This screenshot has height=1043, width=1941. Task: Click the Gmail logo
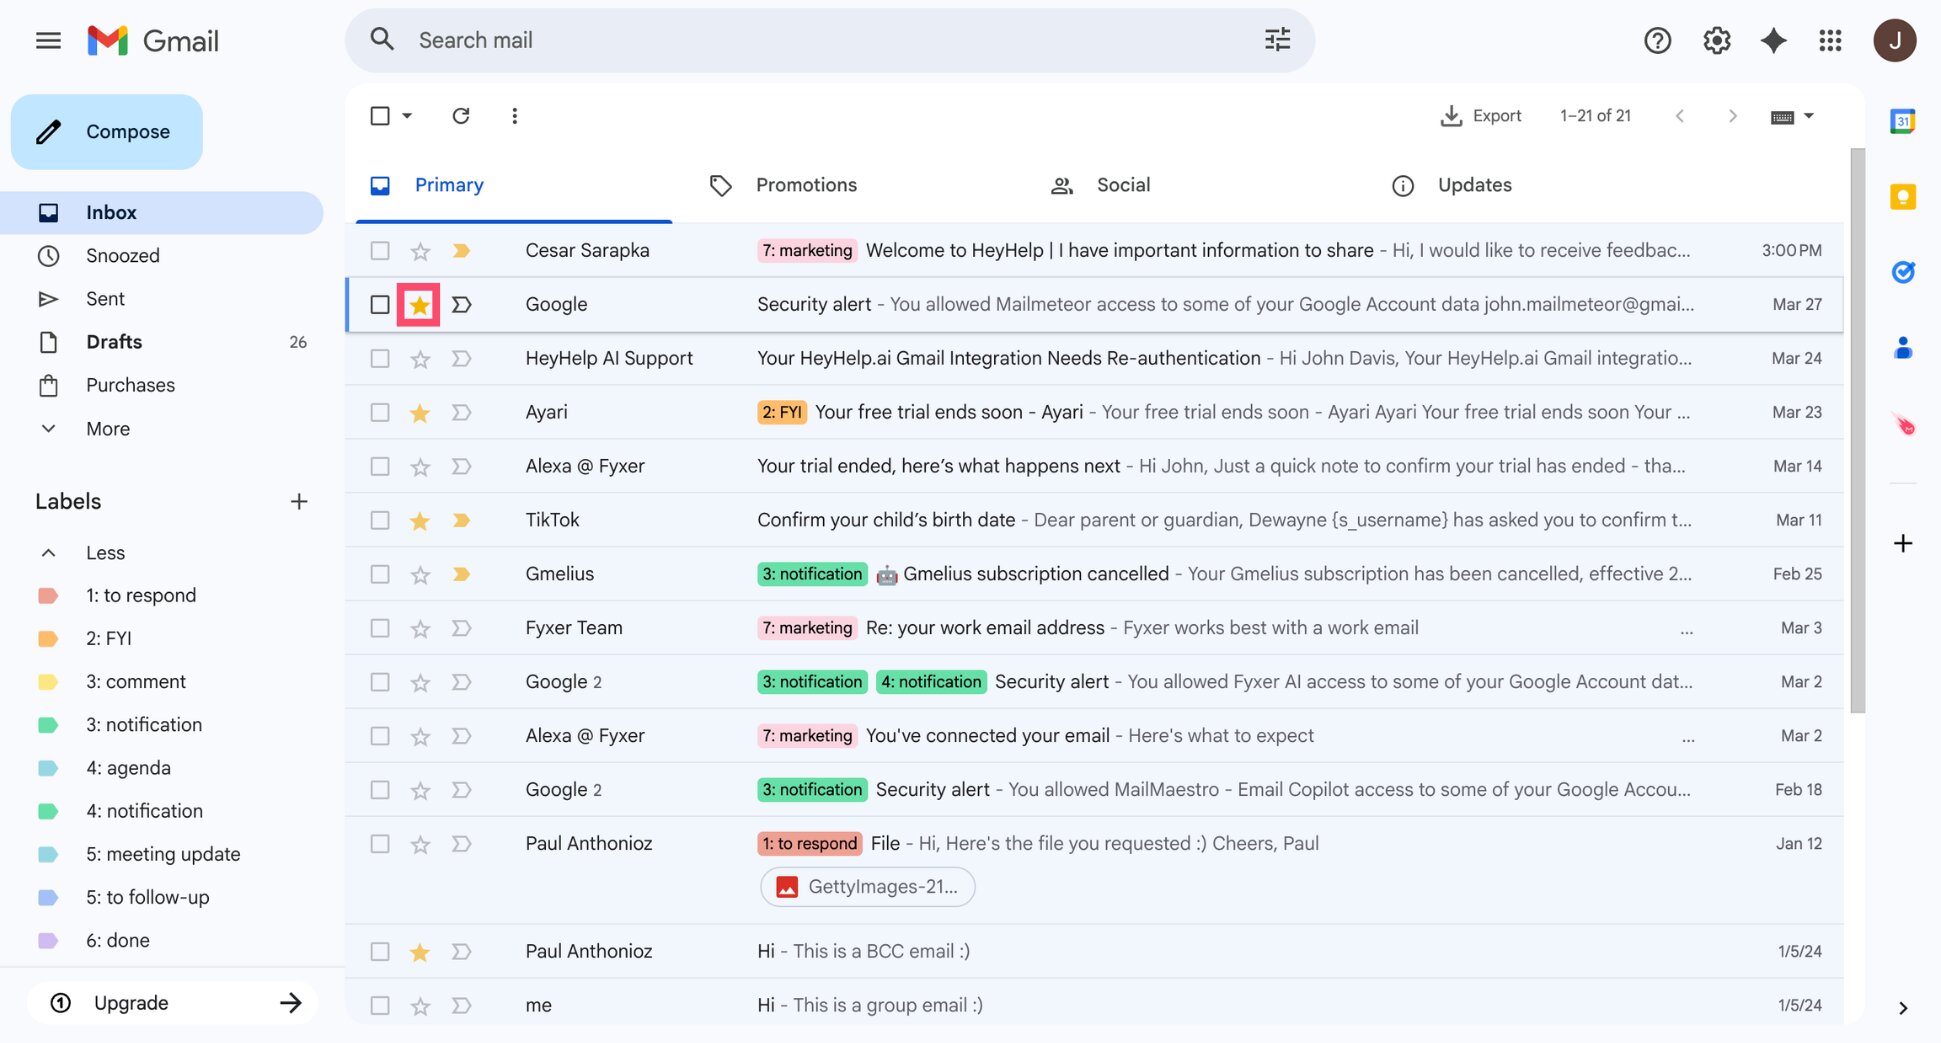pos(153,41)
